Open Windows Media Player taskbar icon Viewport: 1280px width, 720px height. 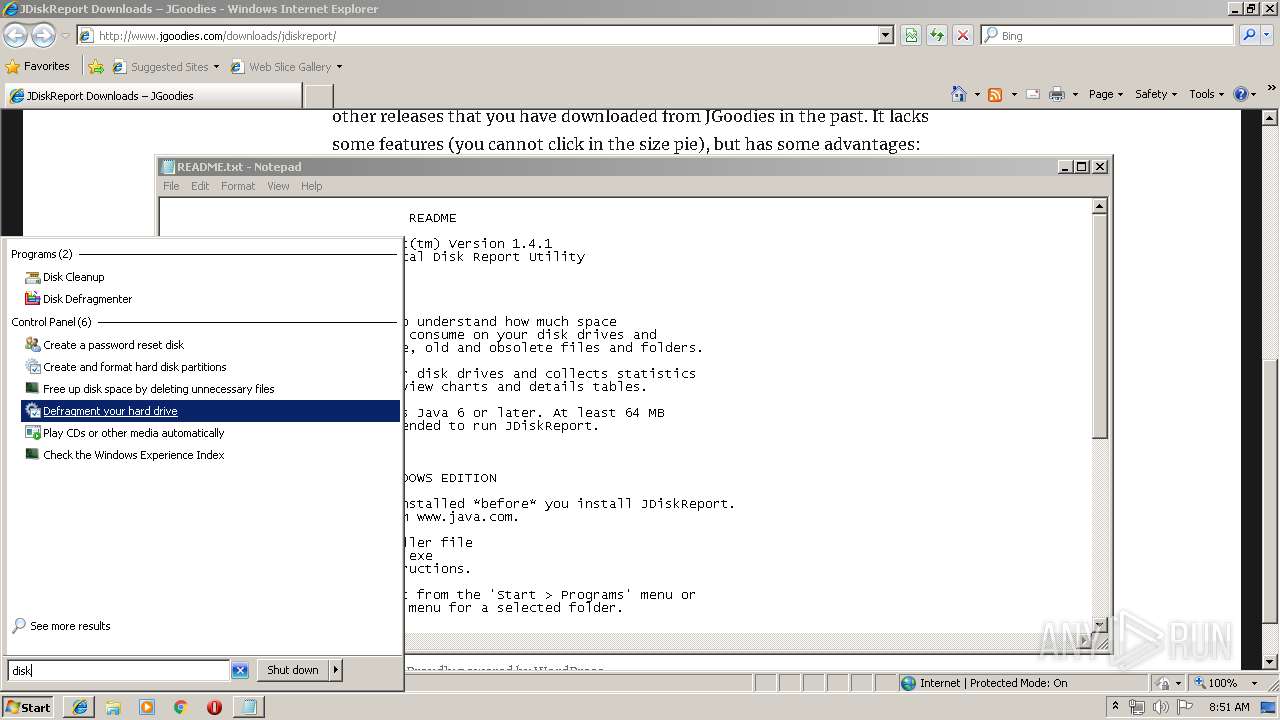[147, 707]
